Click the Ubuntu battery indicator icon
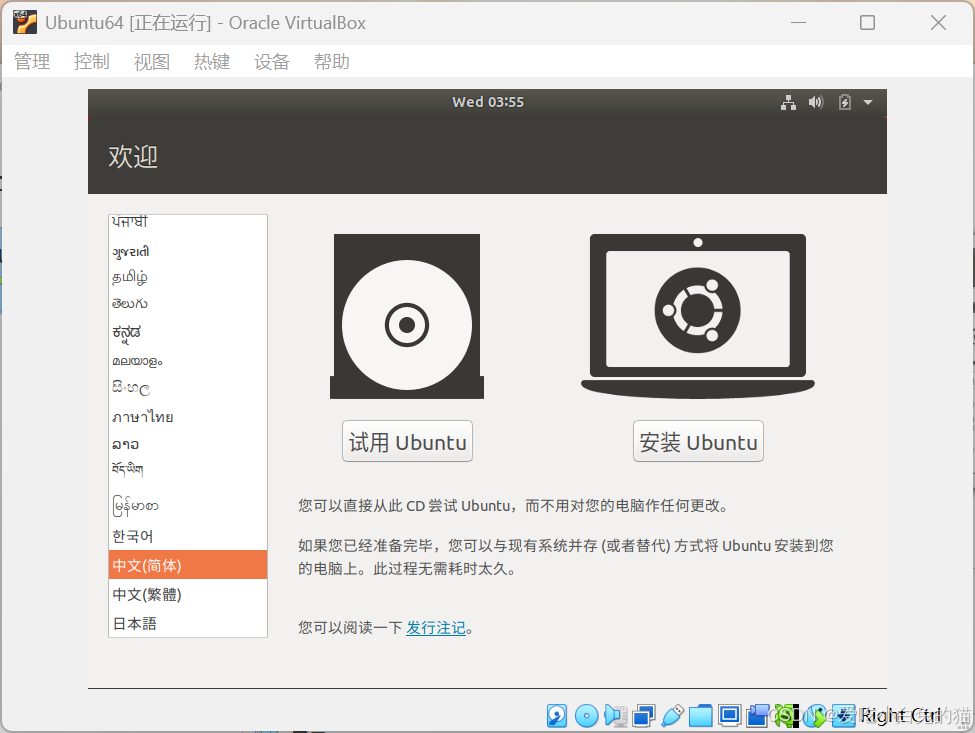Screen dimensions: 975x733 pos(844,103)
